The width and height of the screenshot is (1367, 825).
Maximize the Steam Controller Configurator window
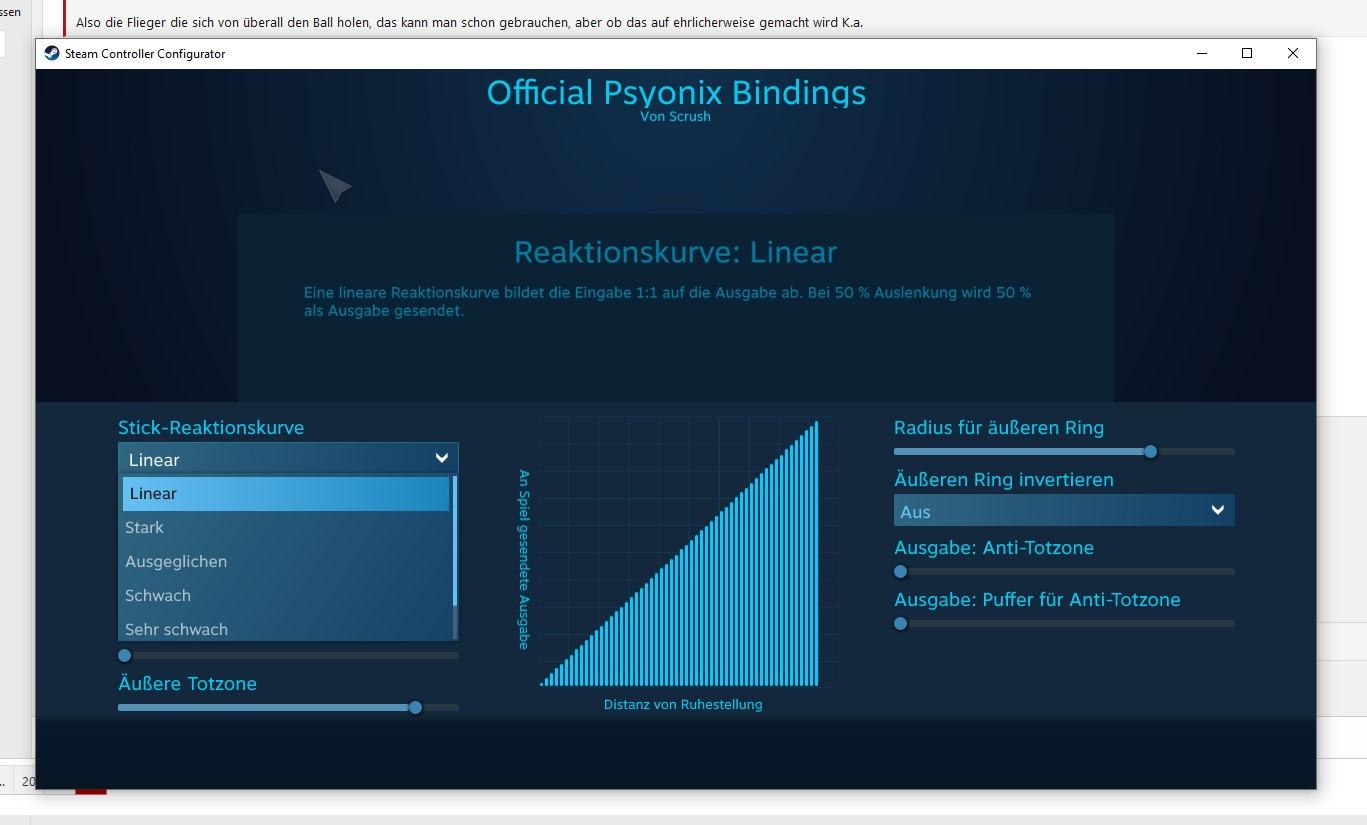coord(1247,53)
